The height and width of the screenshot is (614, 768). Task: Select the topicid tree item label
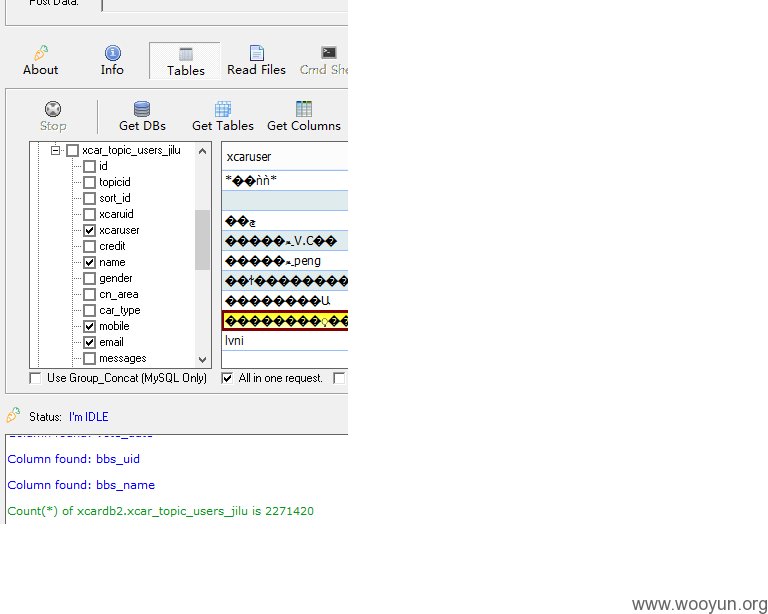pyautogui.click(x=115, y=182)
